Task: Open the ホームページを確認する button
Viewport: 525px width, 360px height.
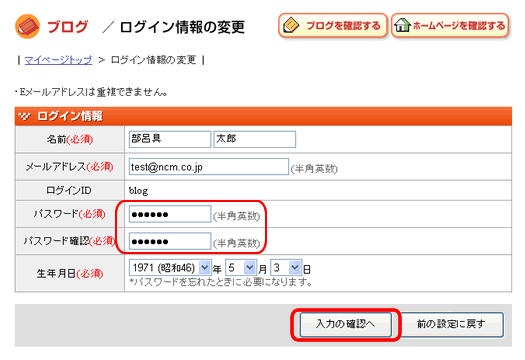Action: click(x=450, y=25)
